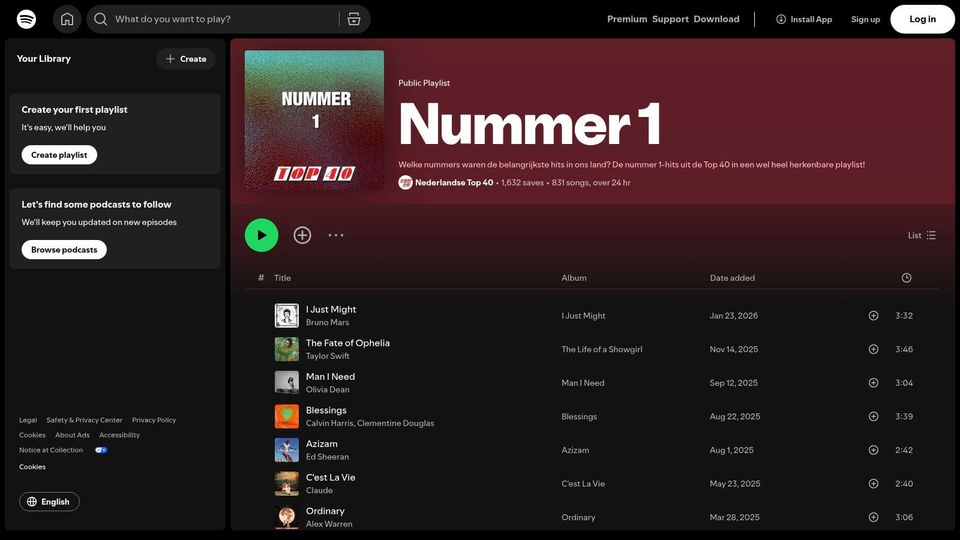Sort by the Date added column header

[x=732, y=278]
